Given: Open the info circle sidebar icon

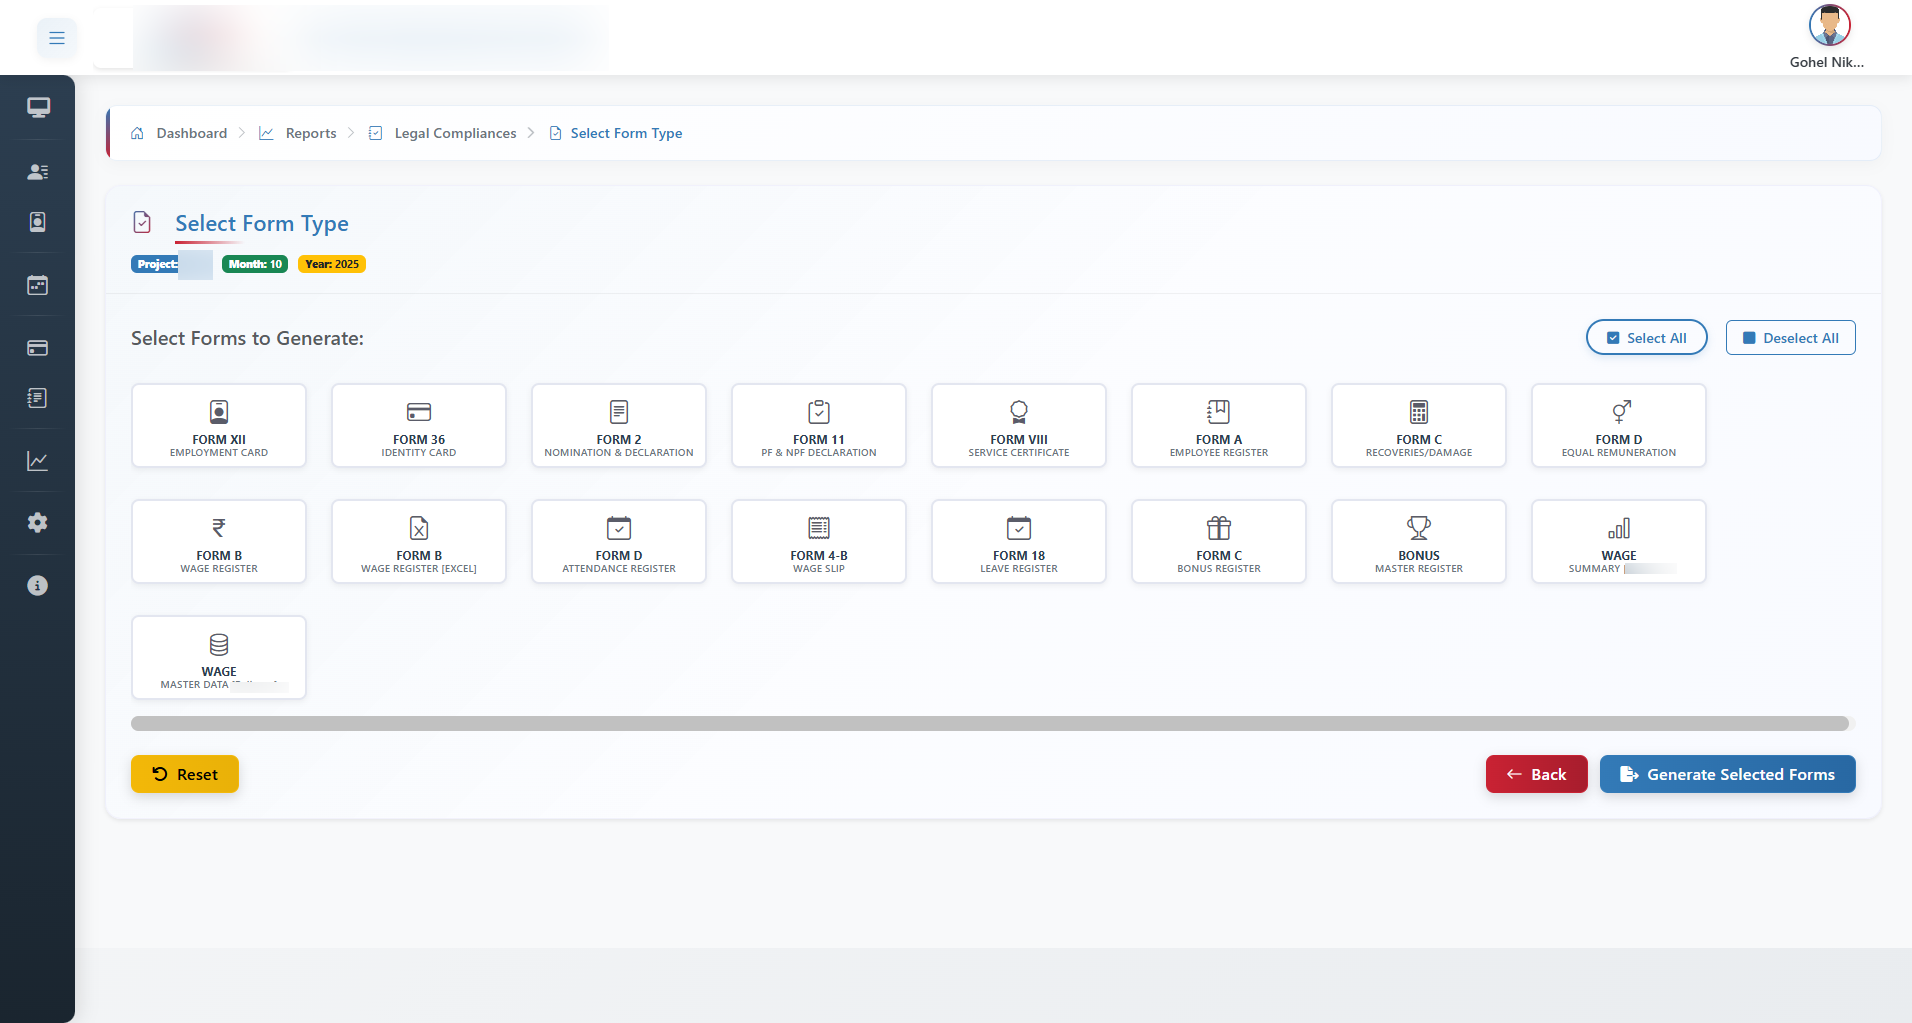Looking at the screenshot, I should pos(38,586).
